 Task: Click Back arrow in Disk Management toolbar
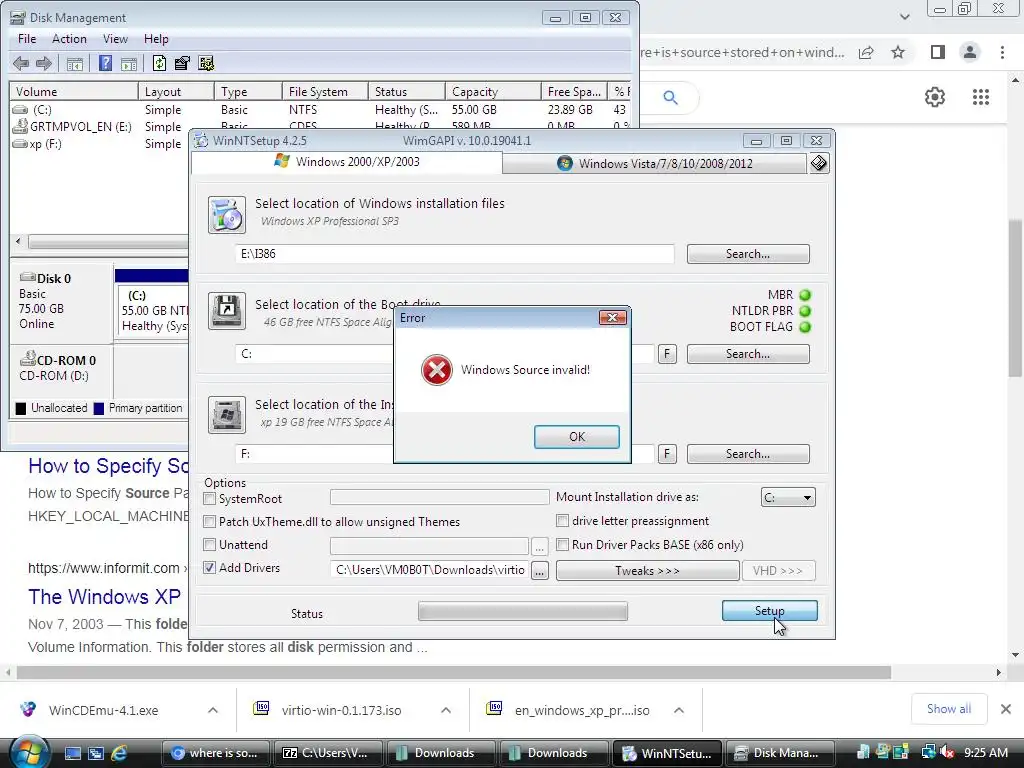[21, 63]
